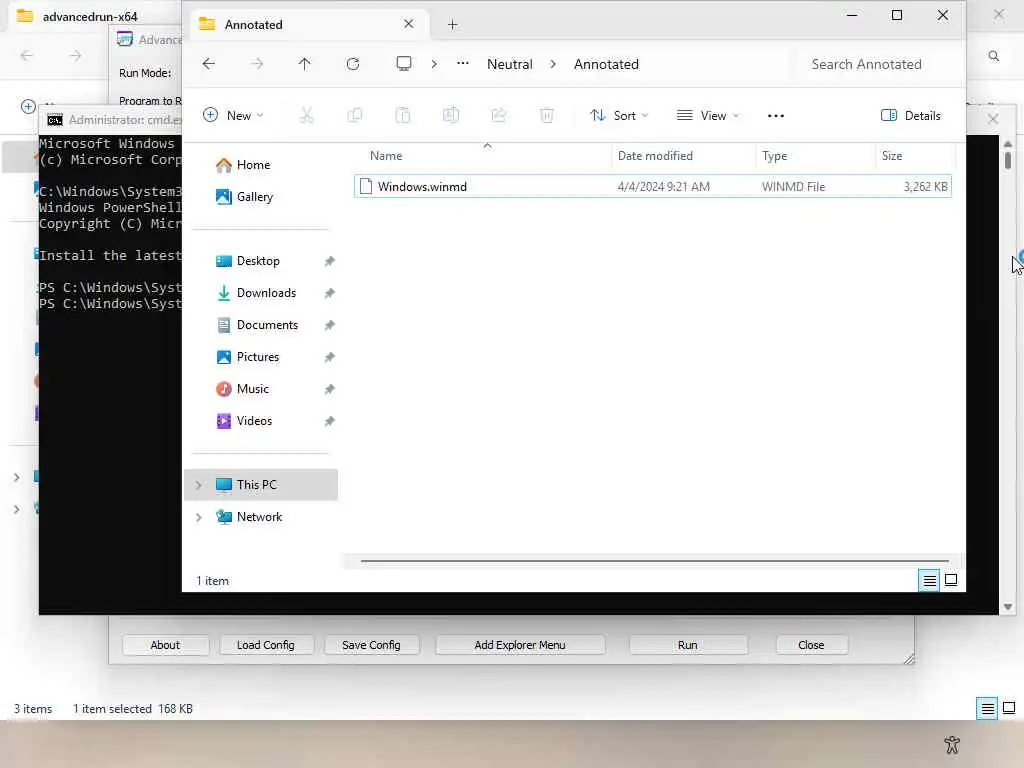Click the 4/4/2024 9:21 AM date cell

tap(664, 187)
